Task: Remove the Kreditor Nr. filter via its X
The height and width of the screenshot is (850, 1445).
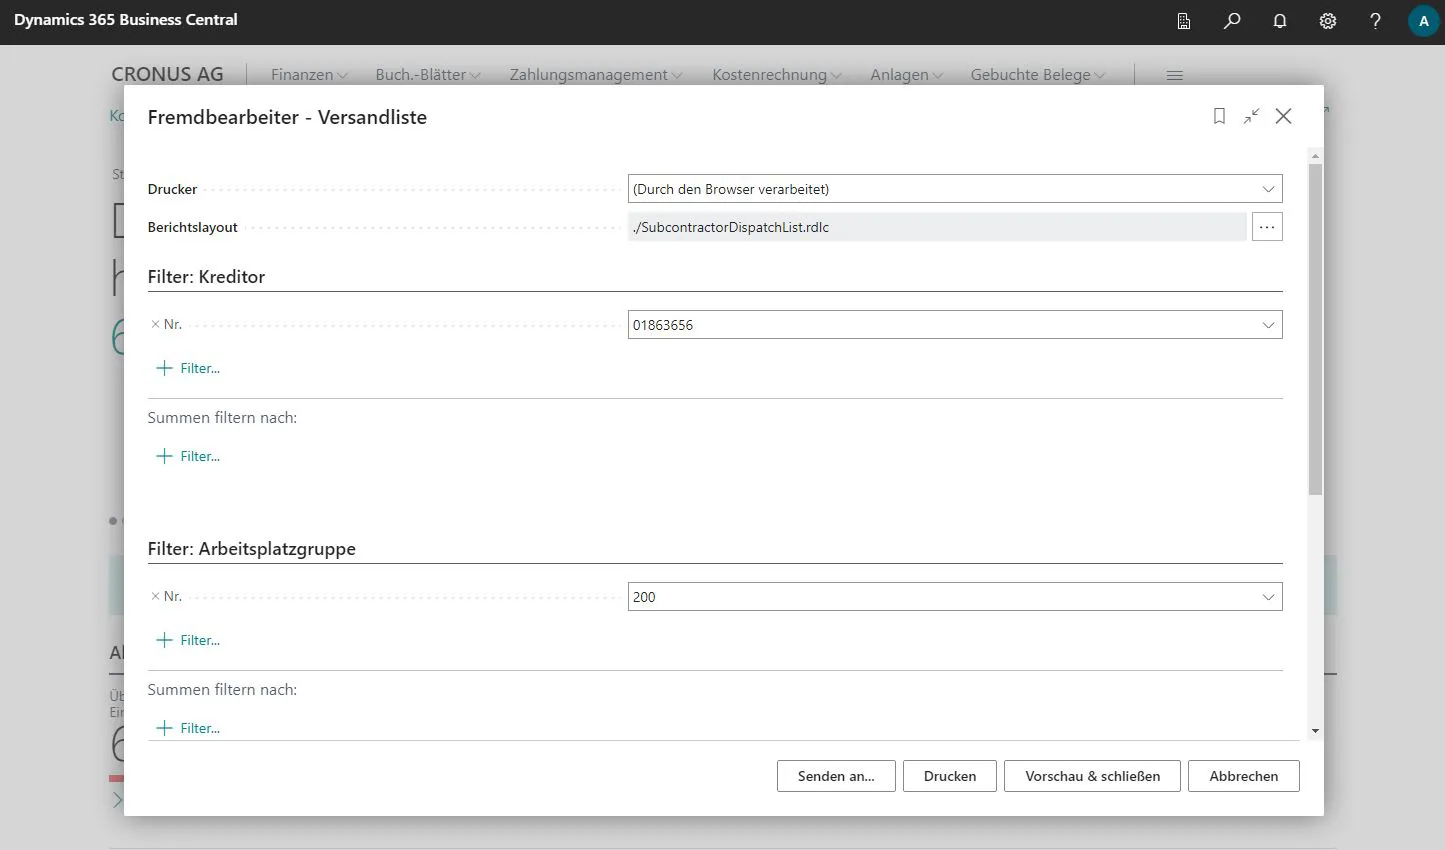Action: click(155, 324)
